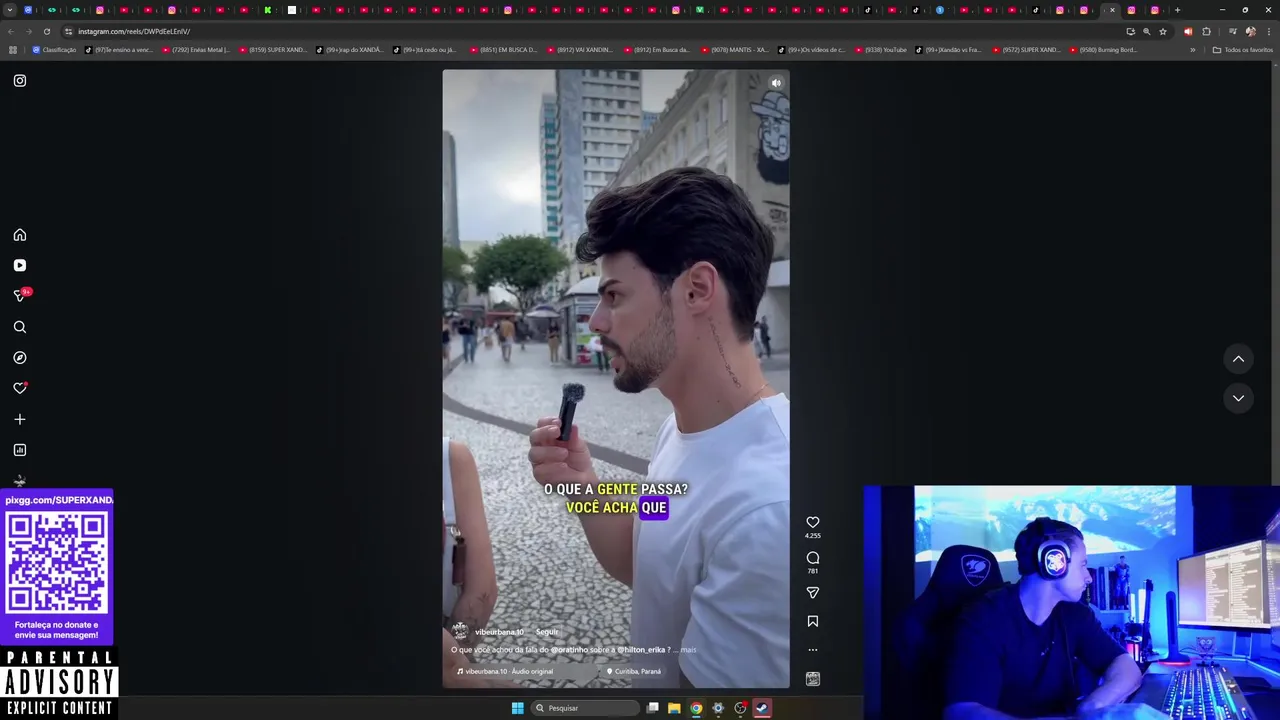Click the browser address bar URL

134,31
